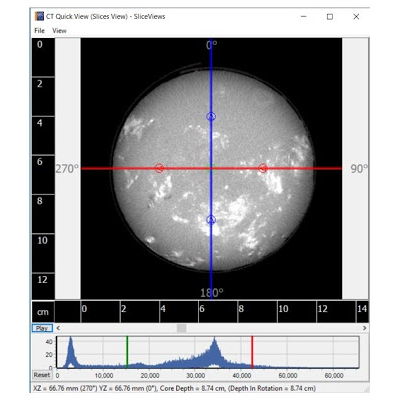Click the CT Quick View app icon
This screenshot has width=399, height=401.
tap(39, 16)
